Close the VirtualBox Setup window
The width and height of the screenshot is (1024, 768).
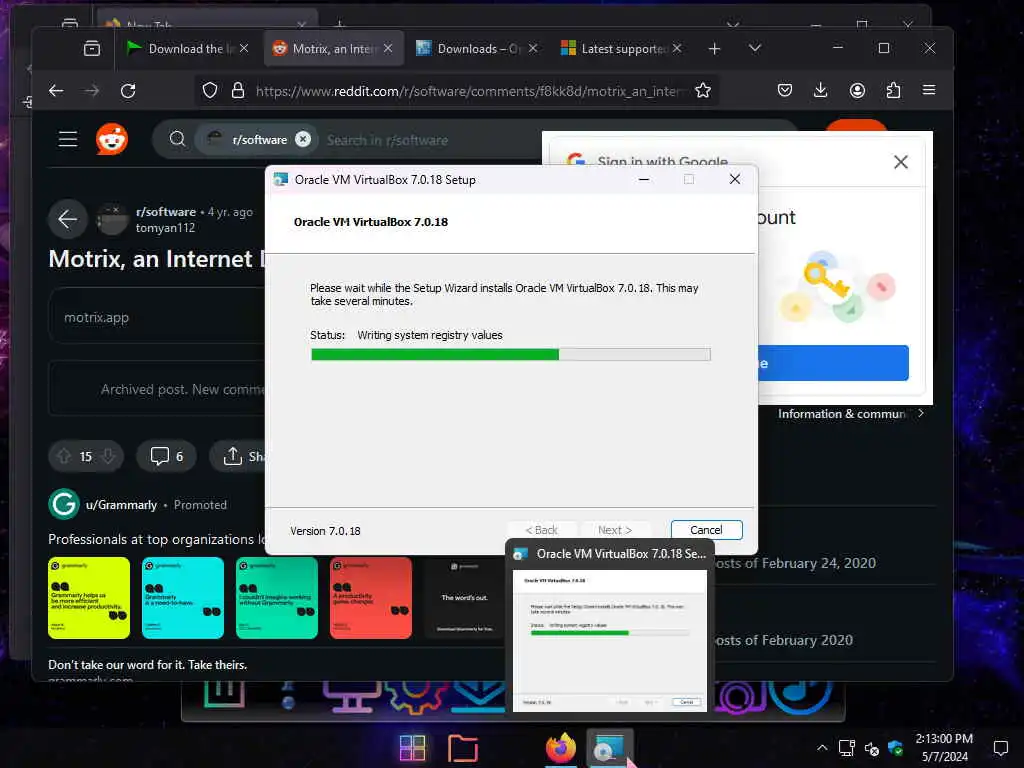click(735, 179)
